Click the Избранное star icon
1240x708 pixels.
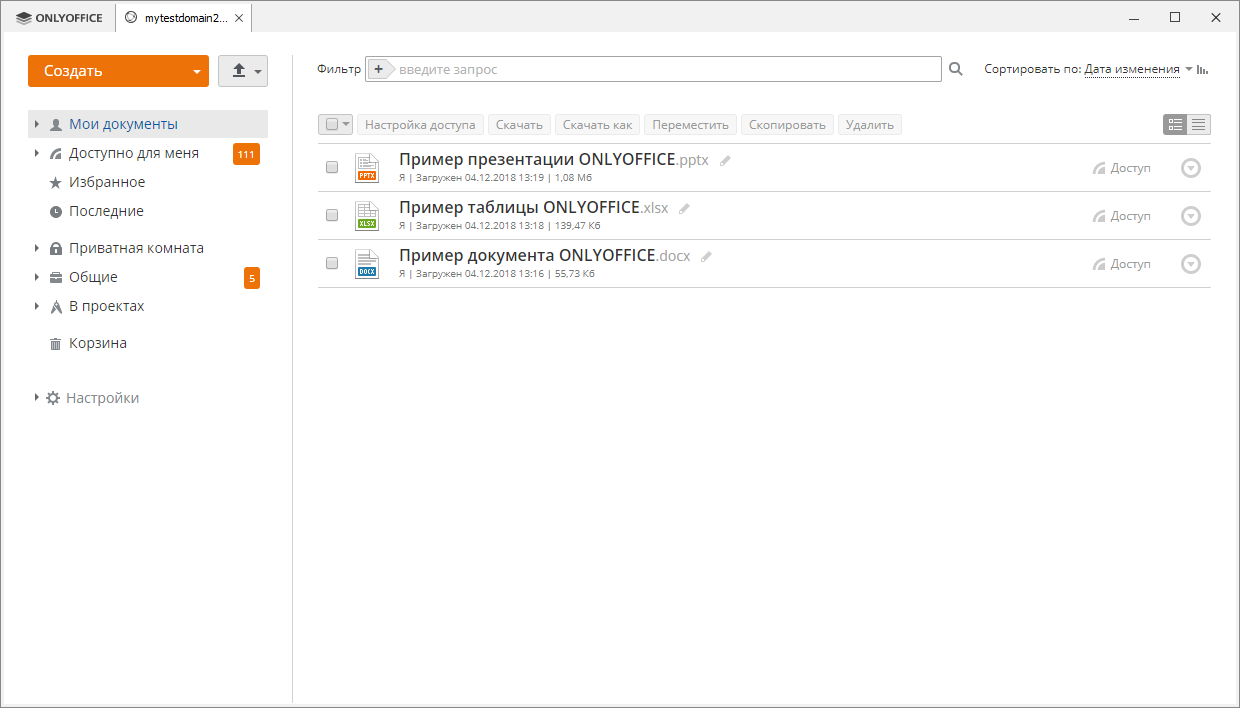[x=56, y=183]
